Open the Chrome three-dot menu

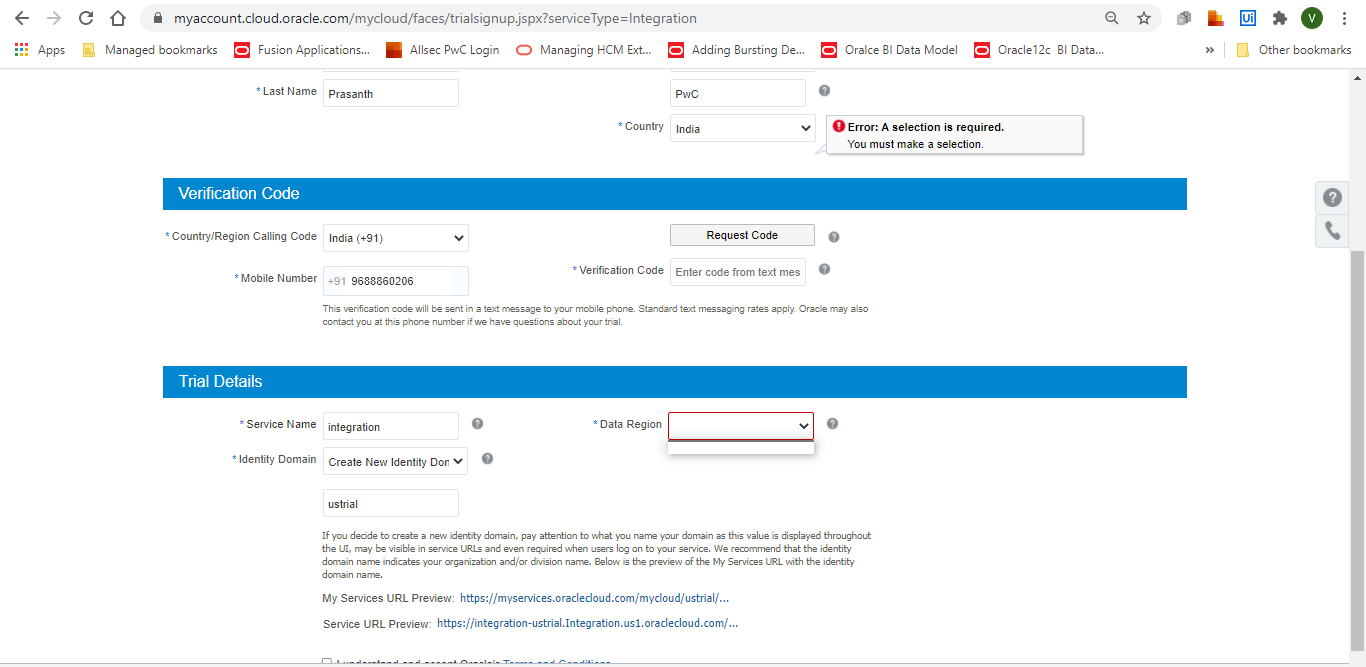pyautogui.click(x=1344, y=18)
